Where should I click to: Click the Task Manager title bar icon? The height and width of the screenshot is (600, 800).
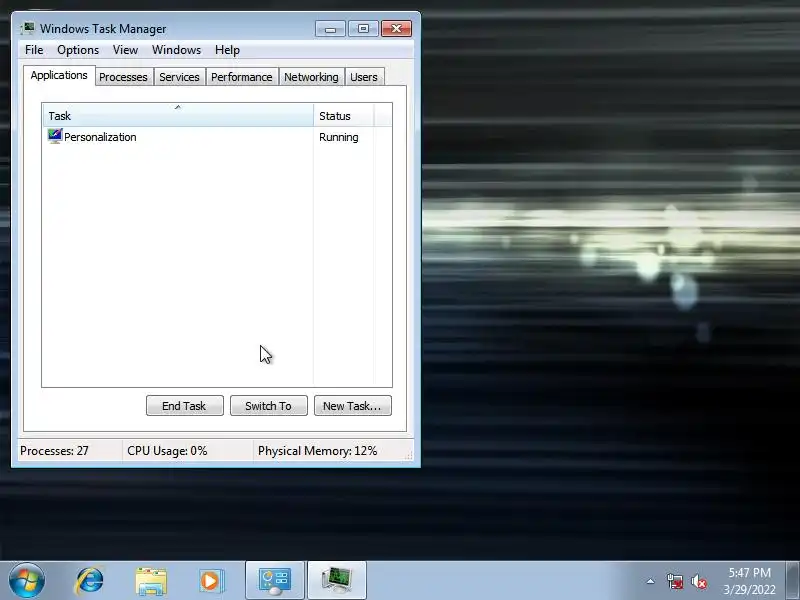(28, 29)
